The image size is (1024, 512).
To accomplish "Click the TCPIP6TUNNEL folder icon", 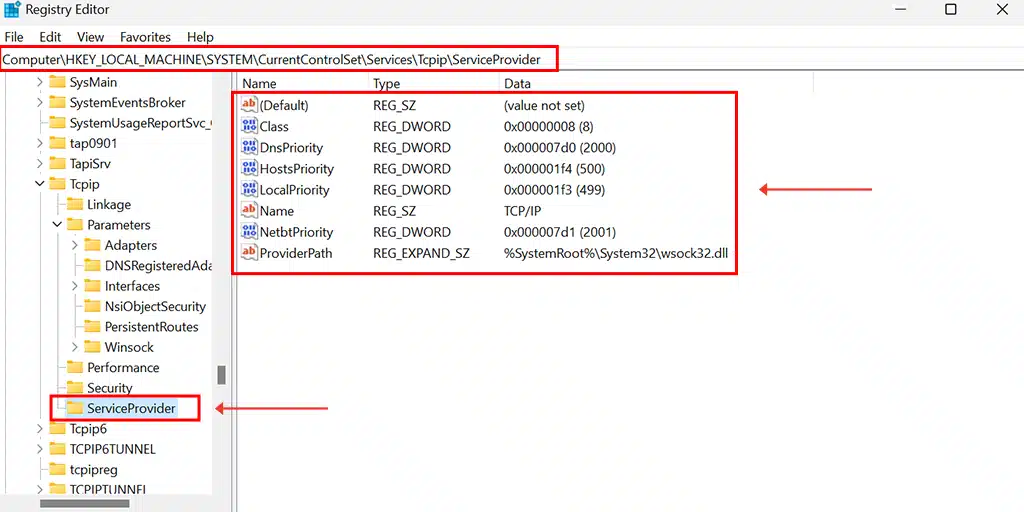I will 57,449.
